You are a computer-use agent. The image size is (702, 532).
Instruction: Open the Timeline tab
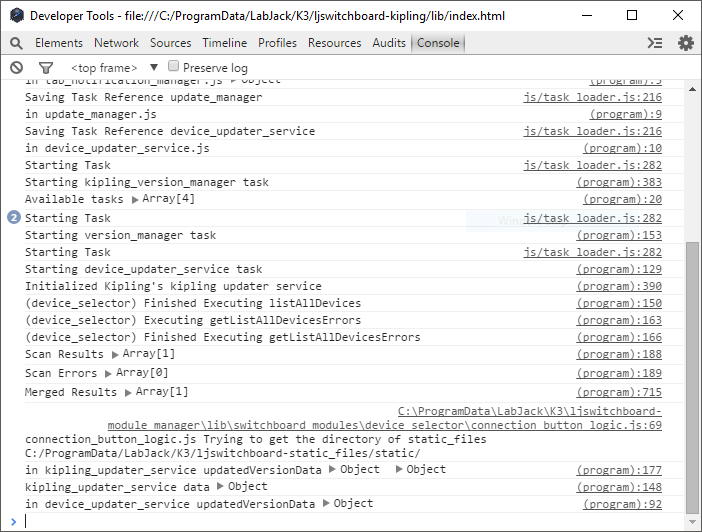225,43
